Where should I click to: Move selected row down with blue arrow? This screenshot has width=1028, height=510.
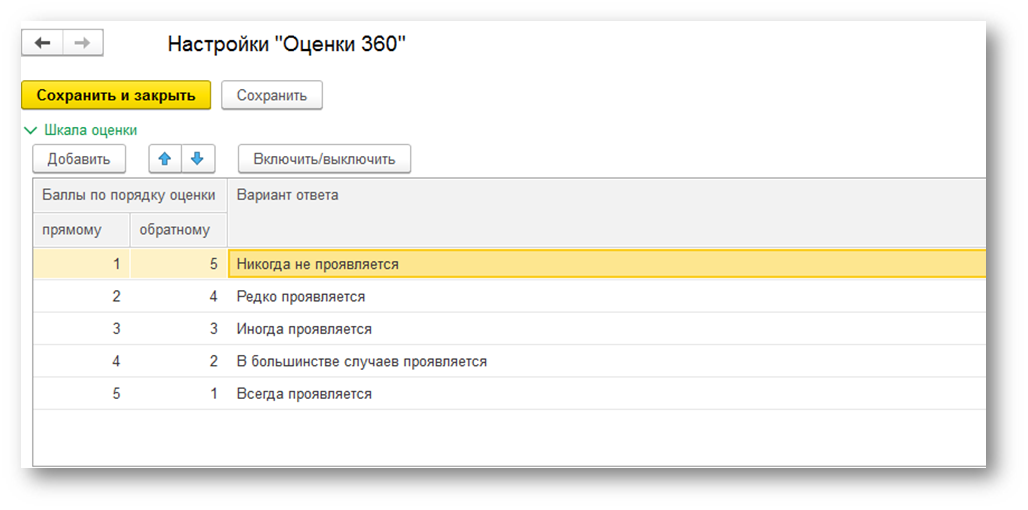(198, 159)
